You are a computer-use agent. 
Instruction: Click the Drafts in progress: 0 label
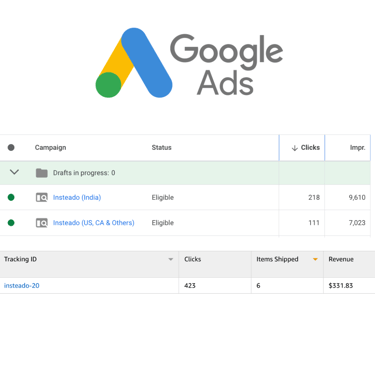tap(84, 173)
